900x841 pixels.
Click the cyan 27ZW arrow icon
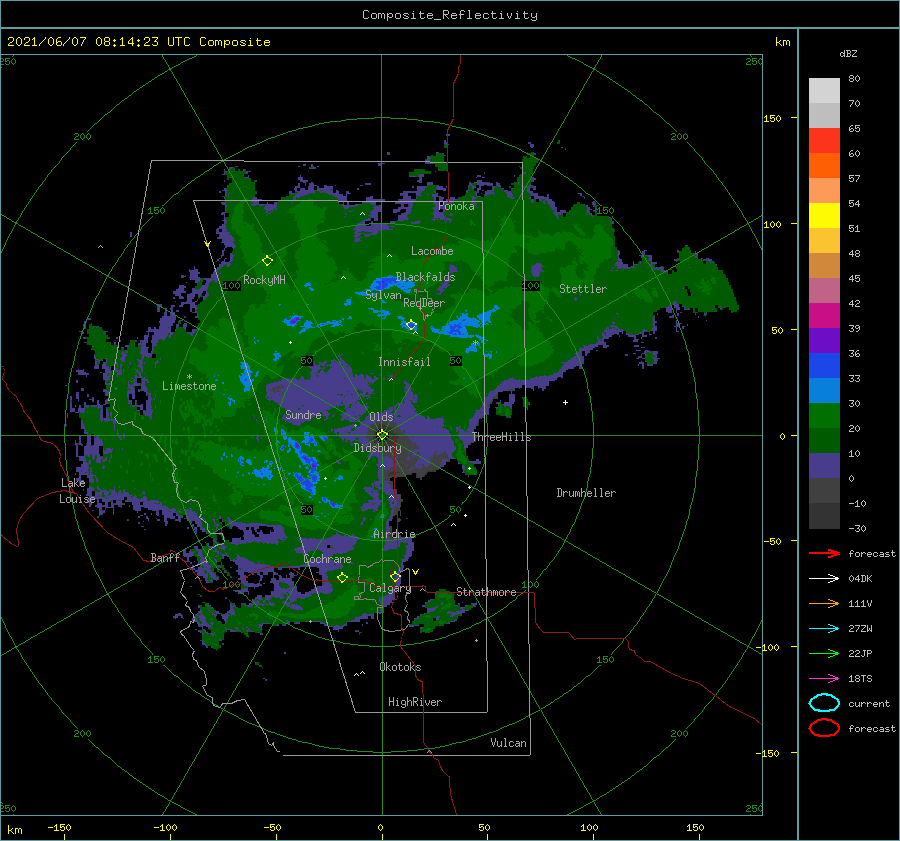tap(824, 629)
